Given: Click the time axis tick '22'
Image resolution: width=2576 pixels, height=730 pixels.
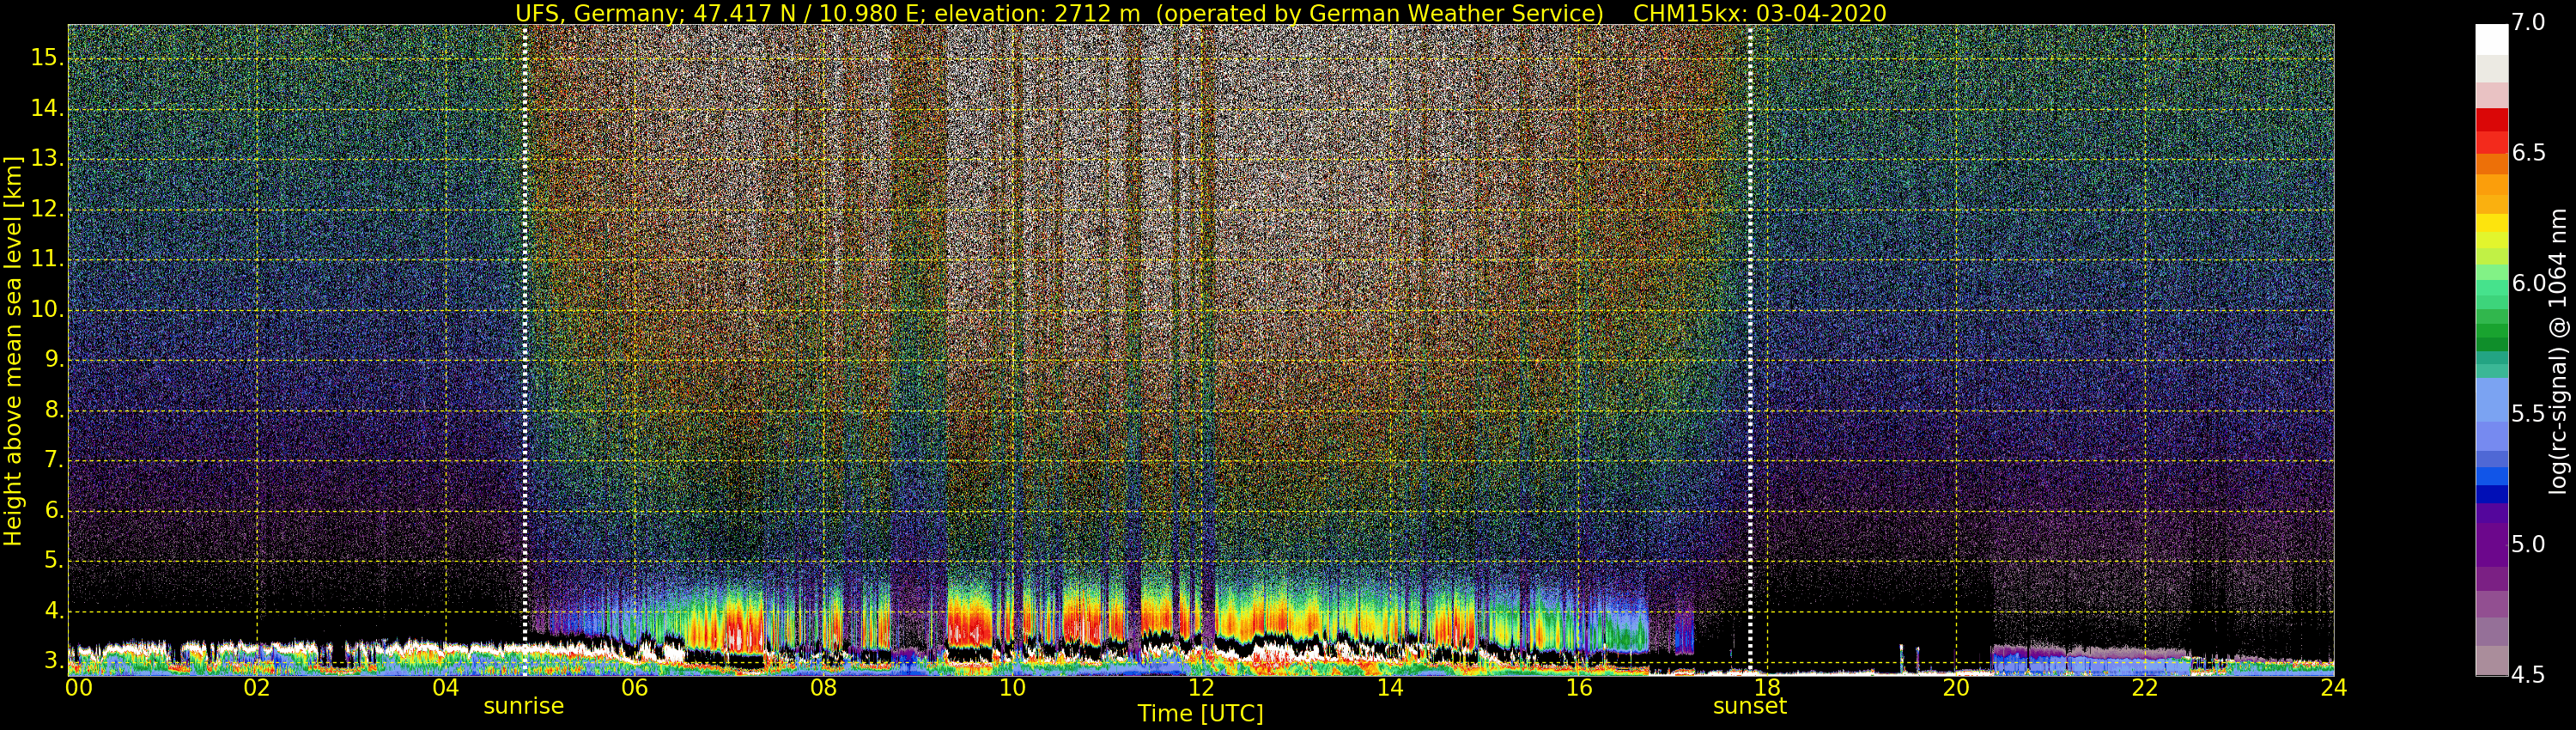Looking at the screenshot, I should (2145, 688).
